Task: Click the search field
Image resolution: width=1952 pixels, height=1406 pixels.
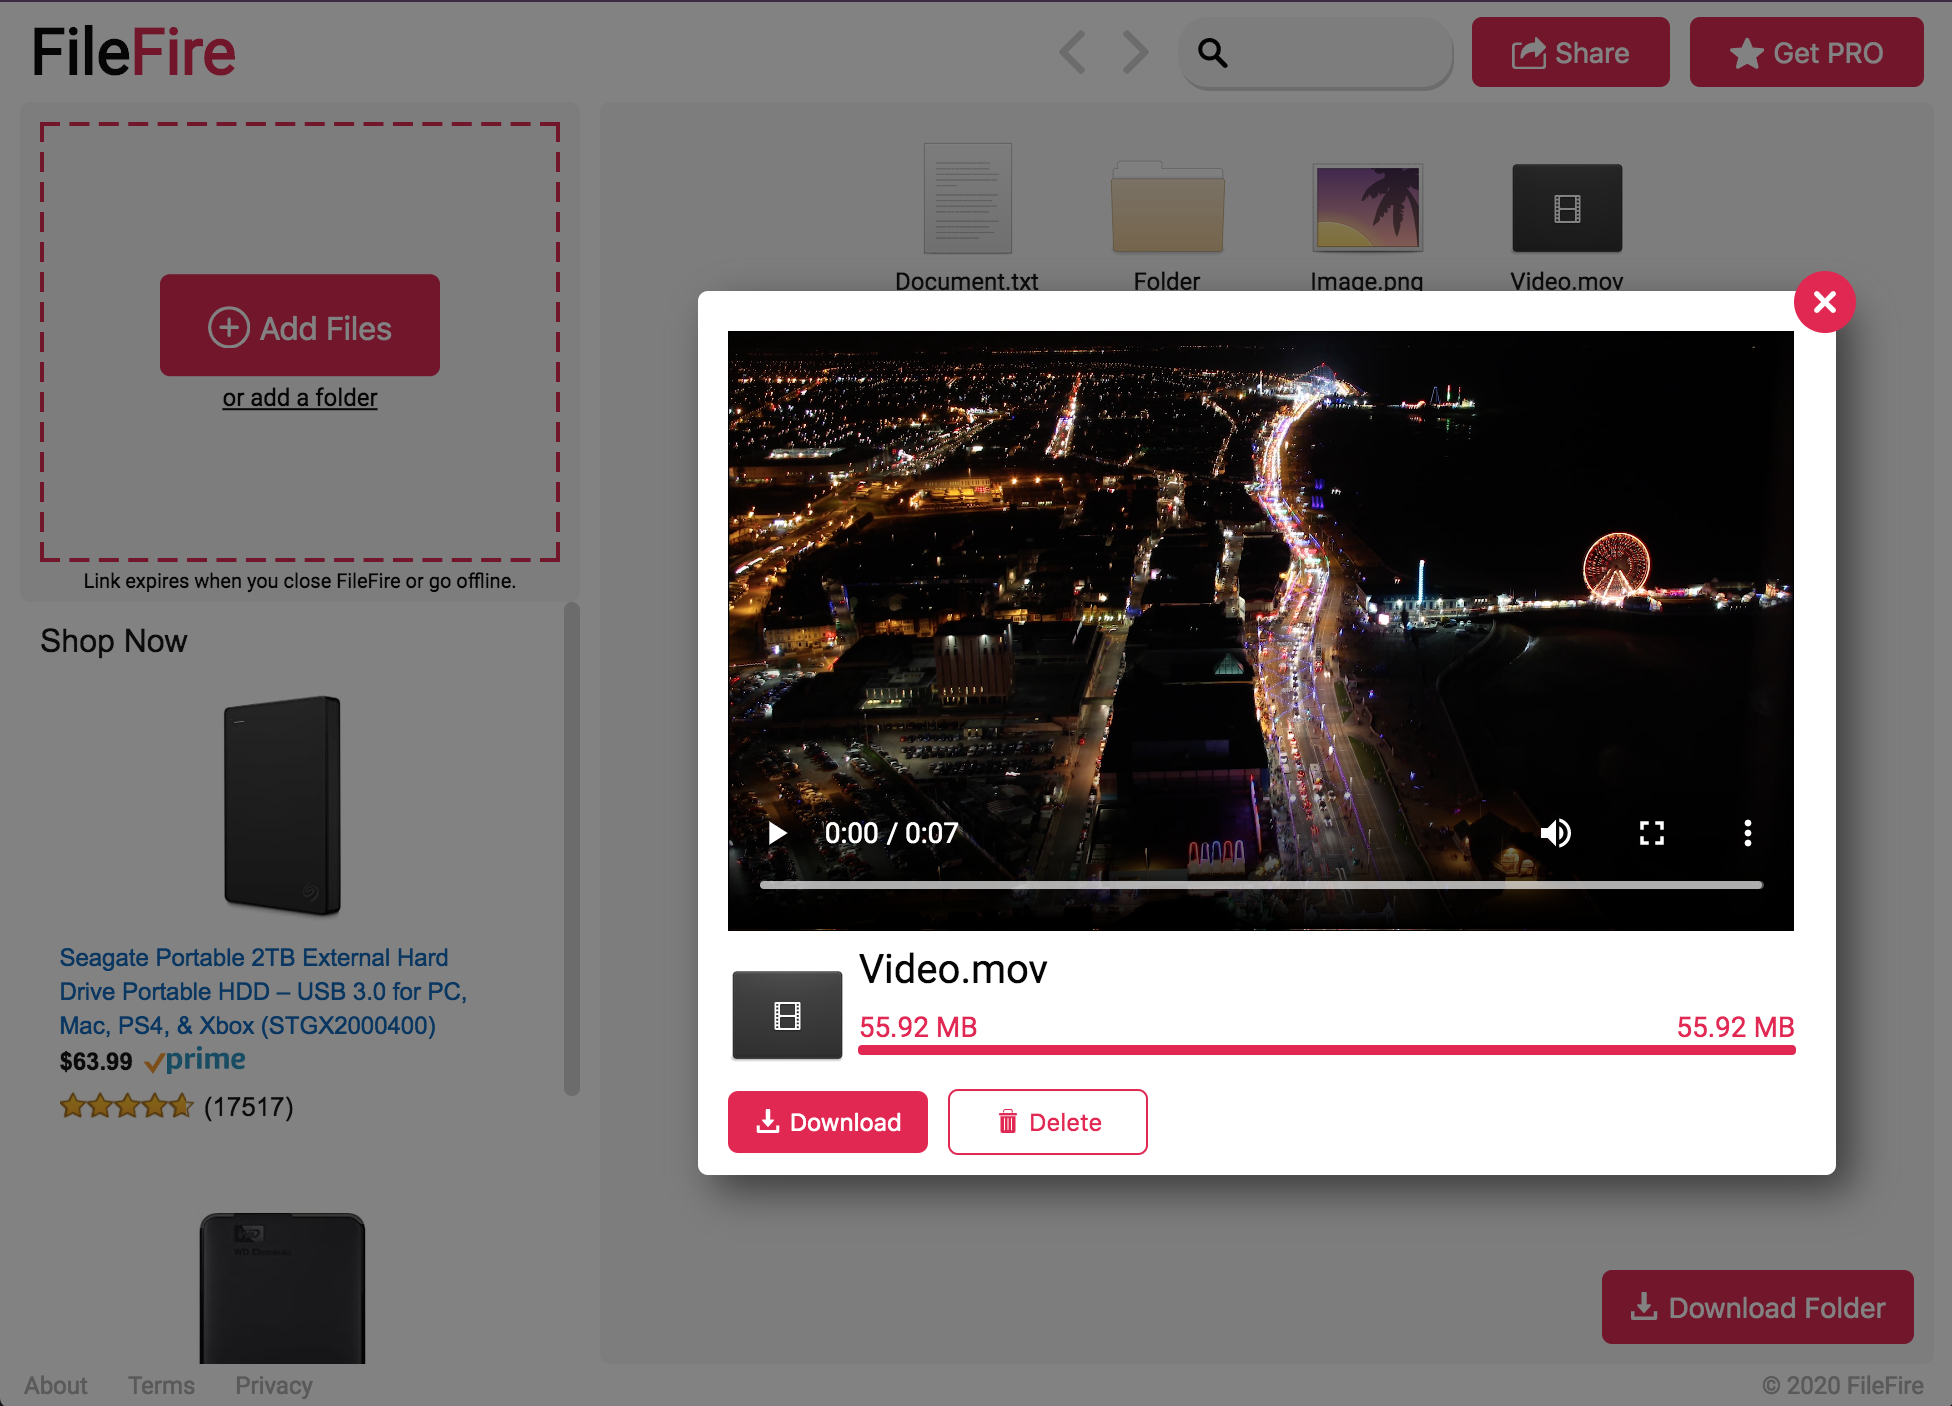Action: coord(1330,53)
